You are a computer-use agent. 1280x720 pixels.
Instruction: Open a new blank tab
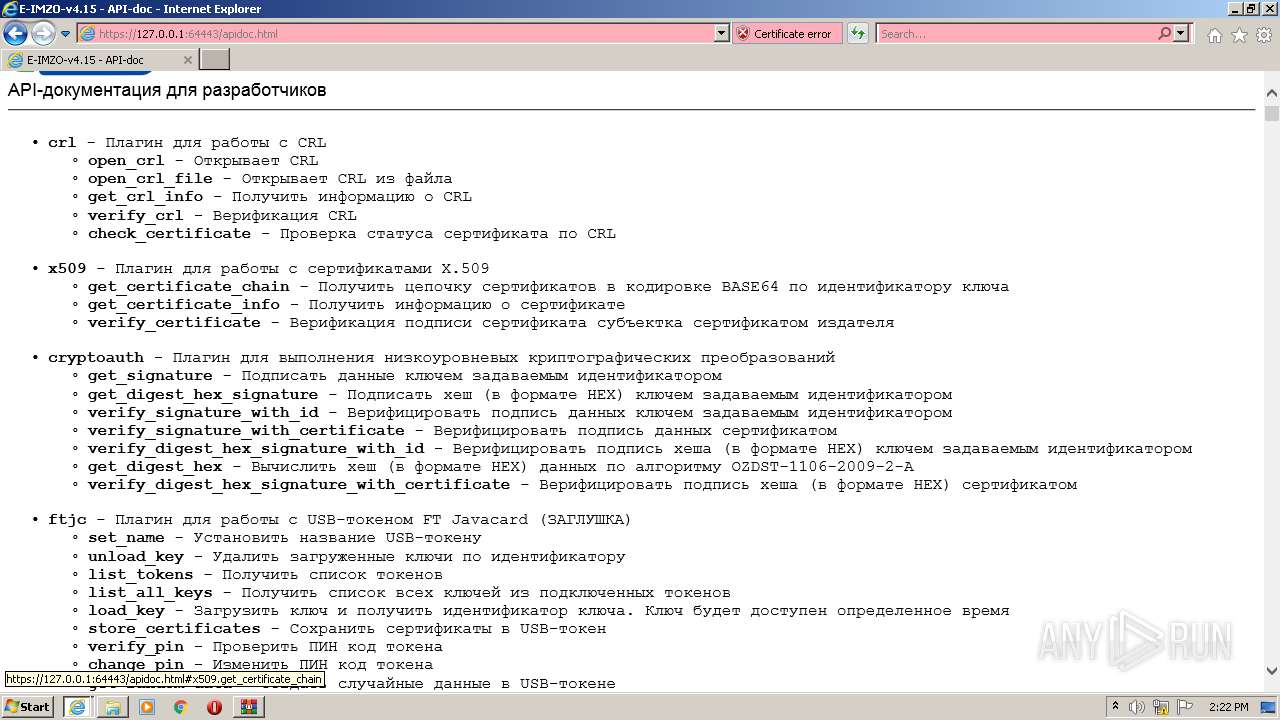coord(215,60)
